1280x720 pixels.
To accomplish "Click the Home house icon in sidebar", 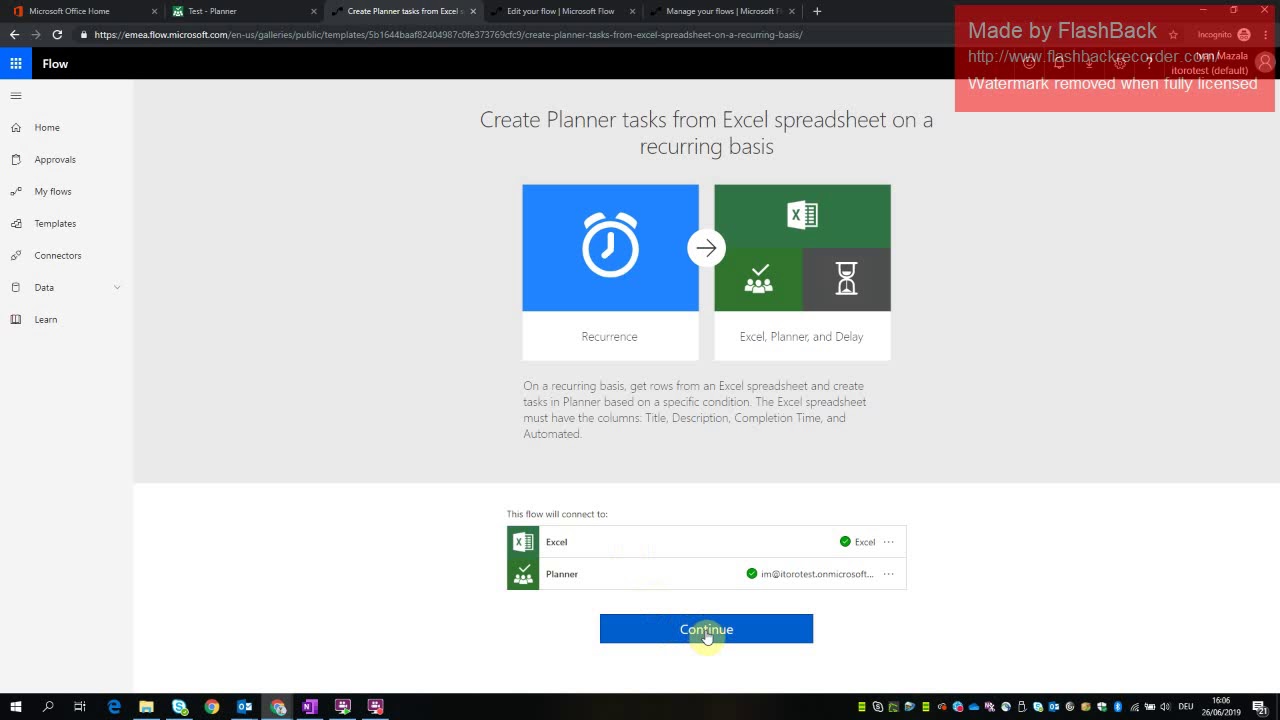I will click(x=16, y=128).
